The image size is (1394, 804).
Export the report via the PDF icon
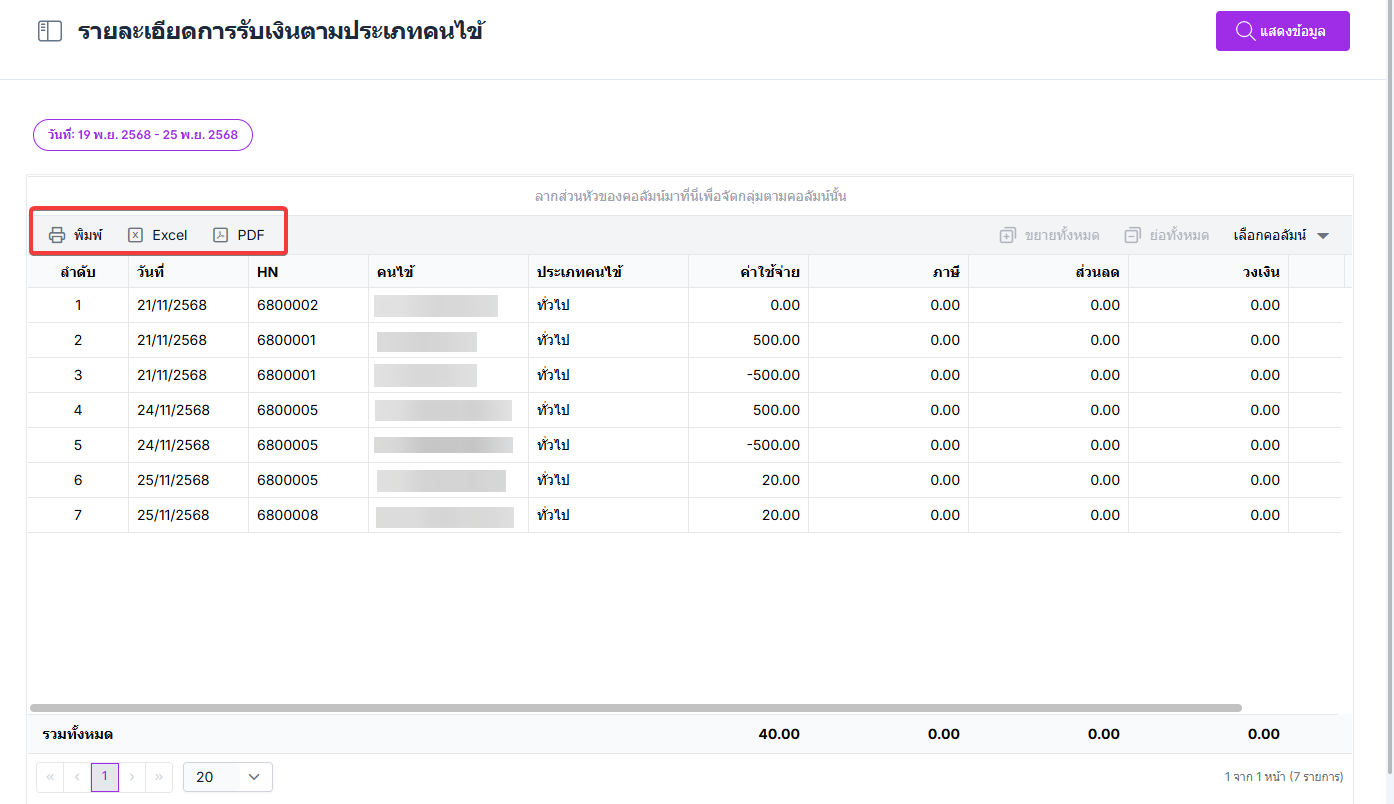coord(221,235)
